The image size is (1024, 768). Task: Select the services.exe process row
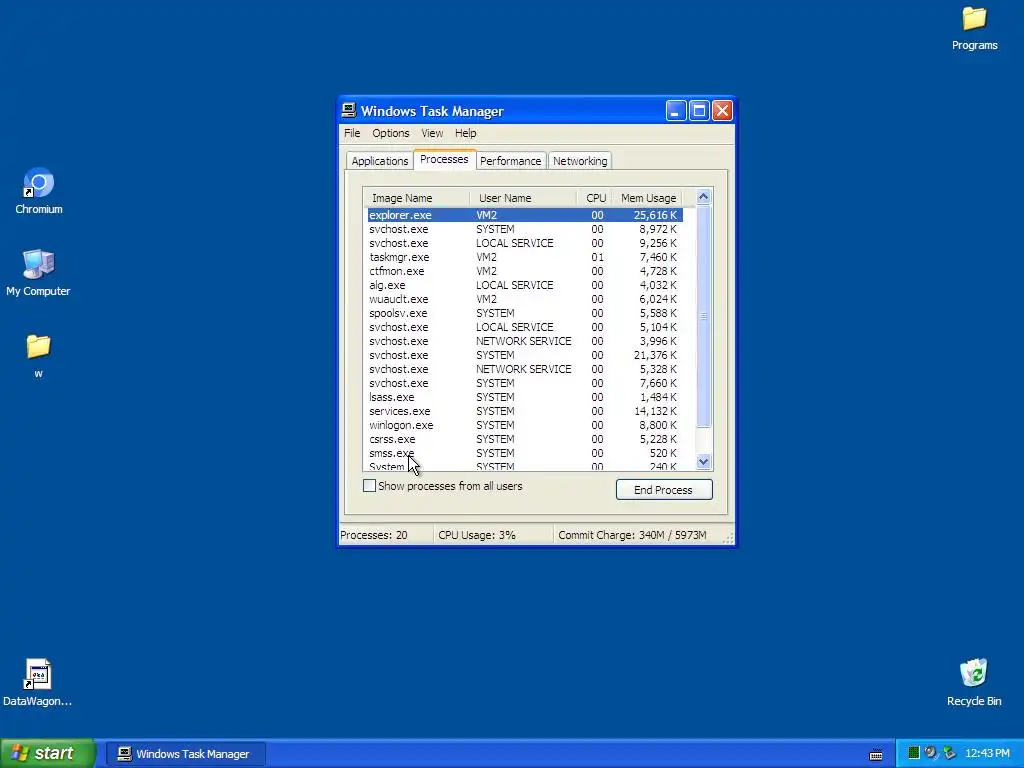[524, 411]
